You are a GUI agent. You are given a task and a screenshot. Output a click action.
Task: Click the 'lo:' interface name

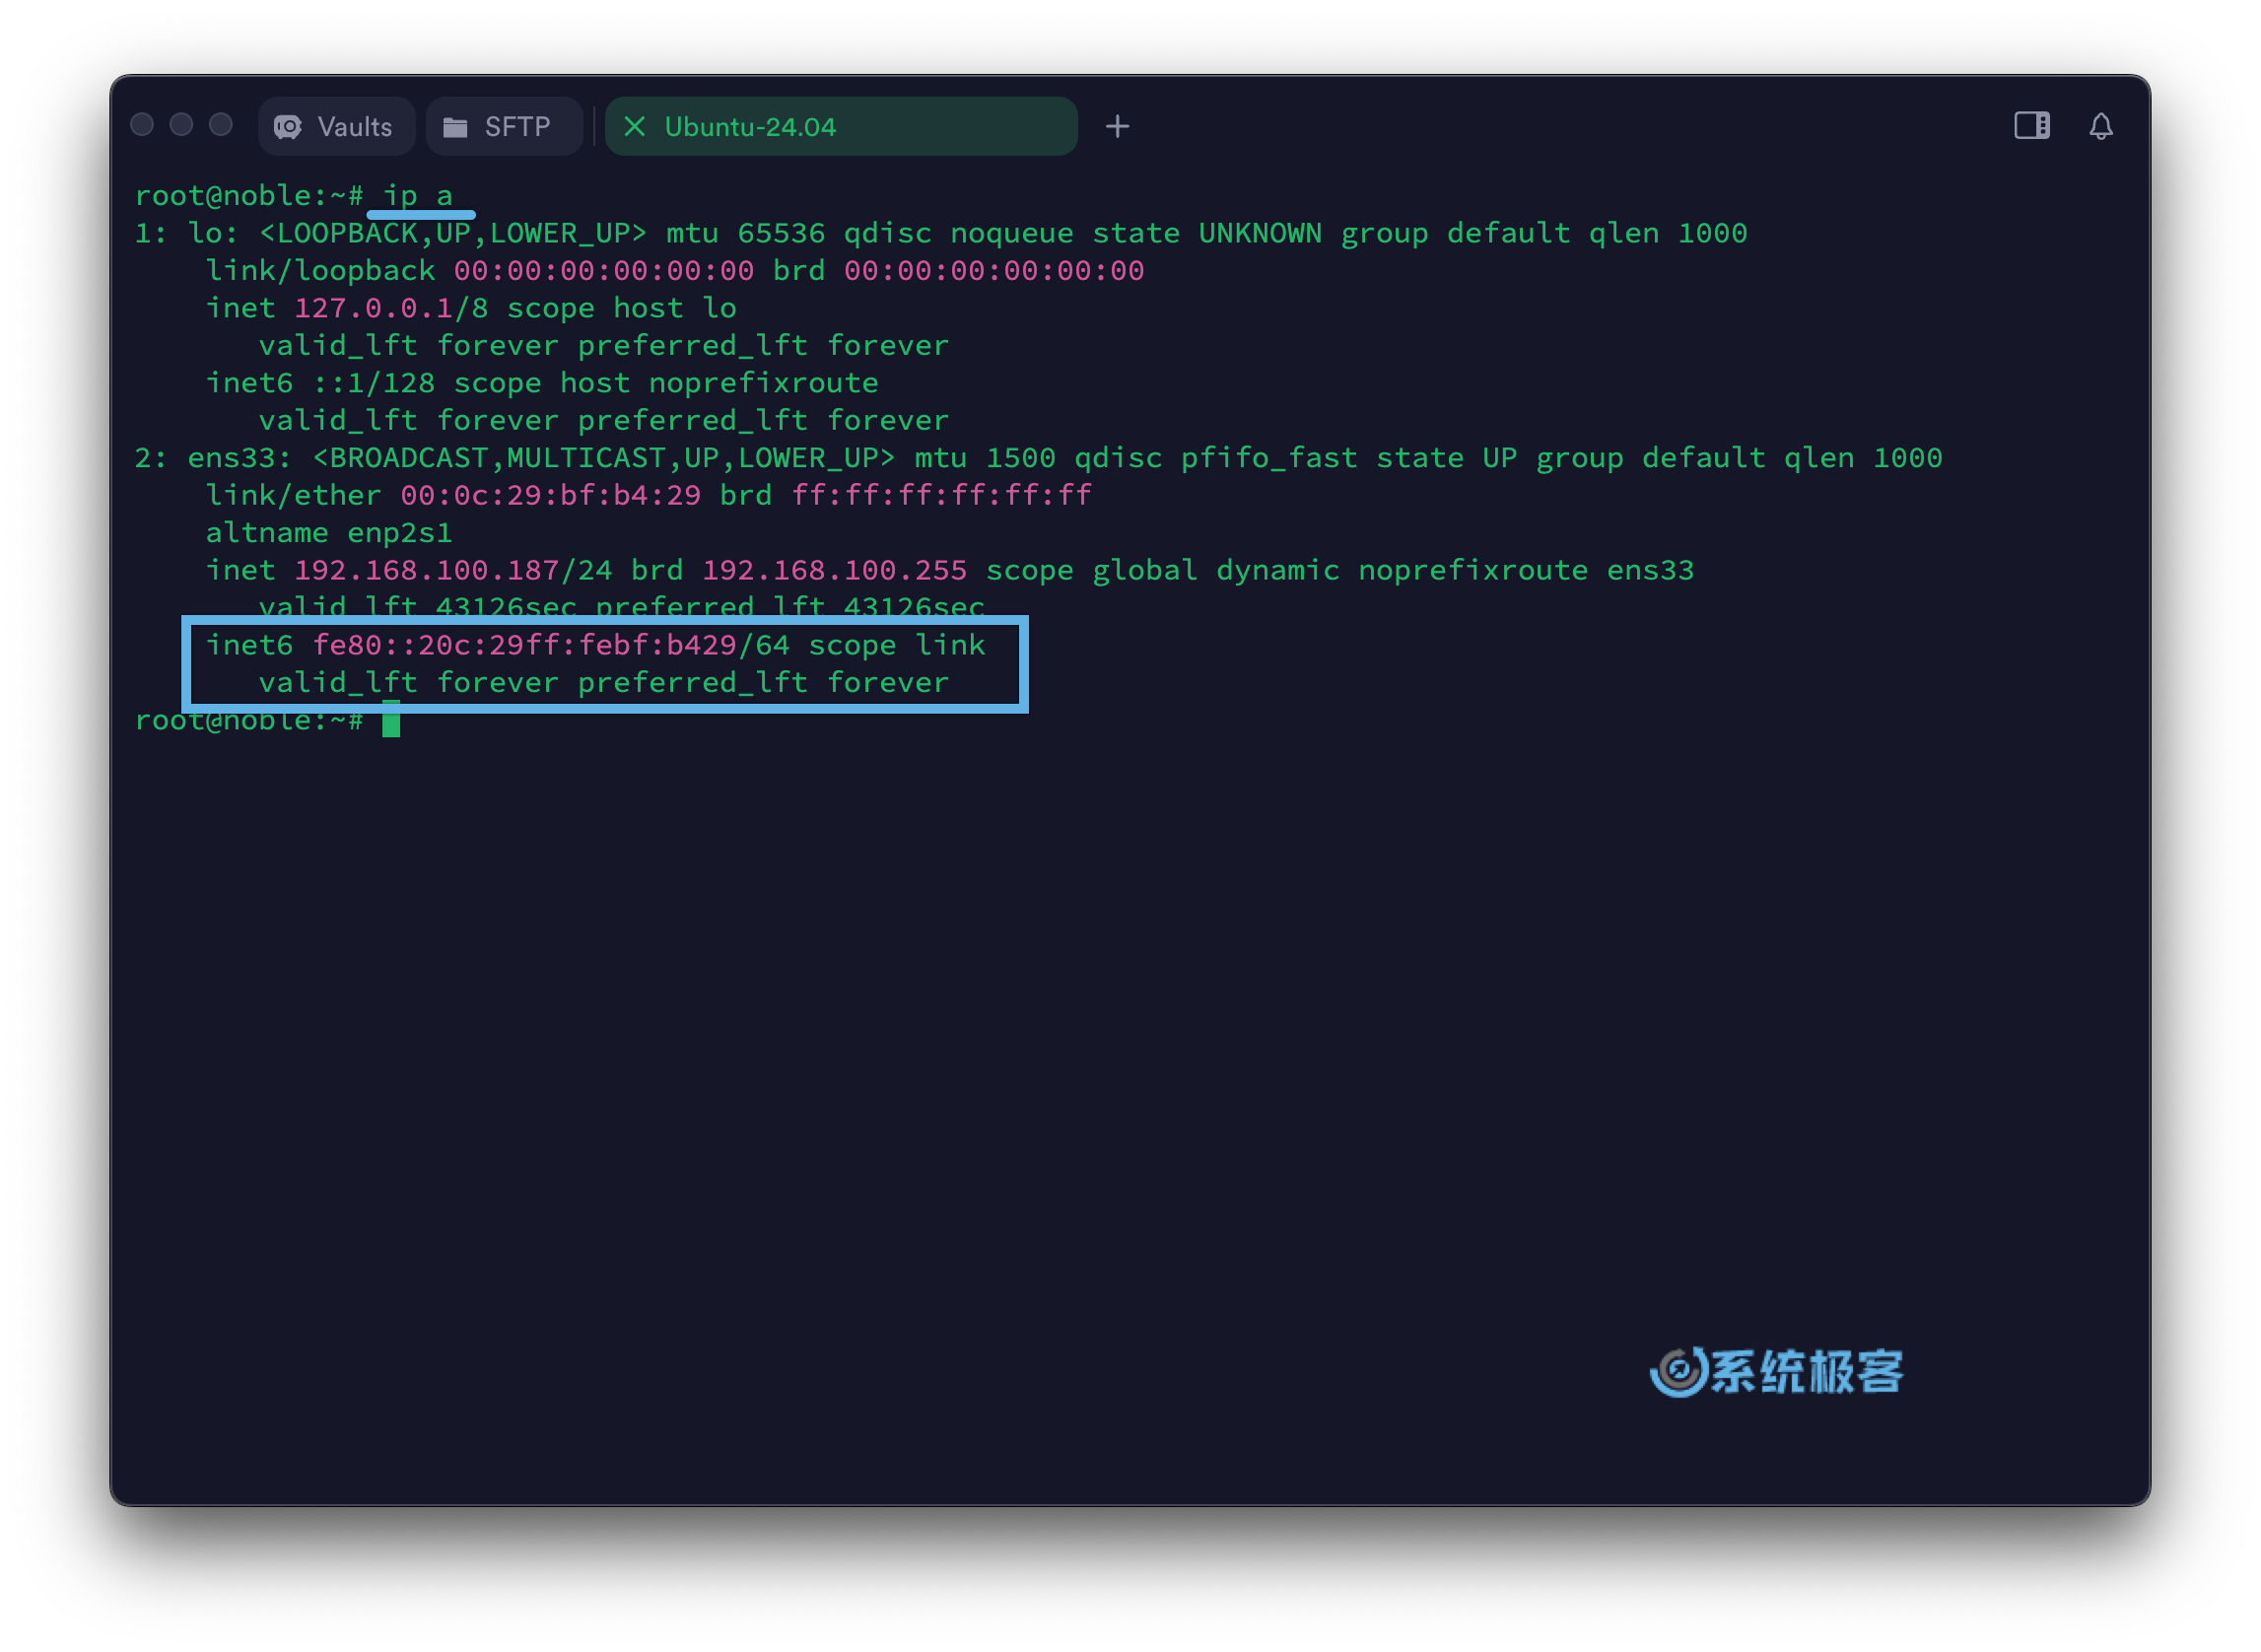(x=213, y=233)
